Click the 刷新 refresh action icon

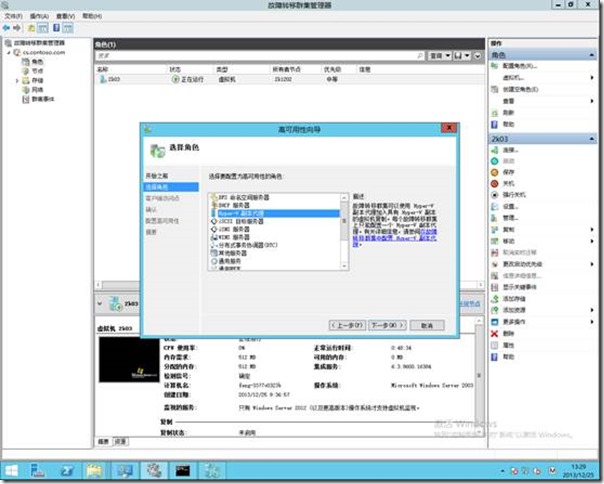[495, 113]
